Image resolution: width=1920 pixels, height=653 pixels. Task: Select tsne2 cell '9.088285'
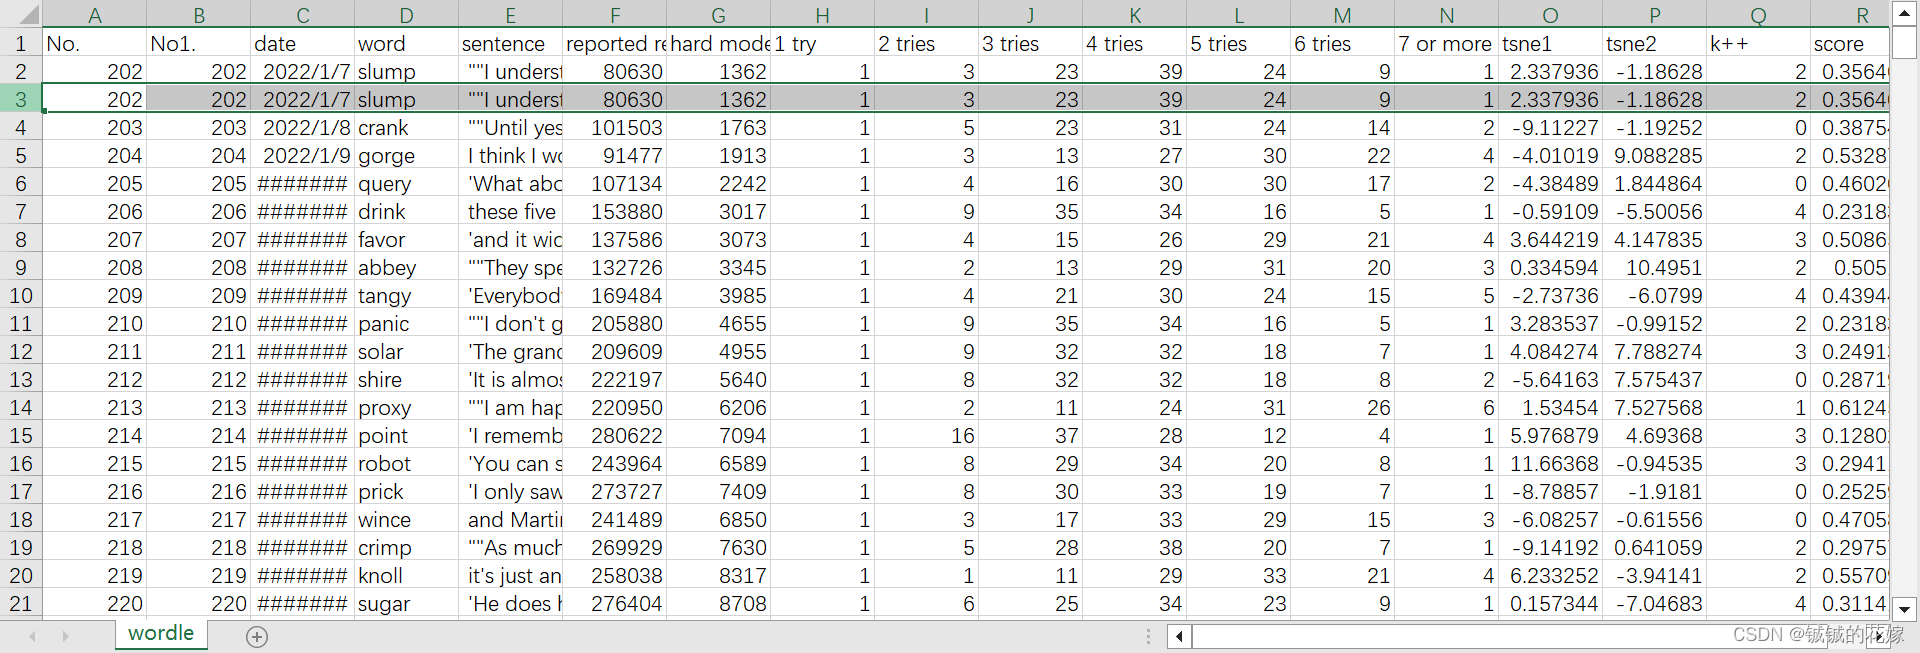click(1655, 155)
